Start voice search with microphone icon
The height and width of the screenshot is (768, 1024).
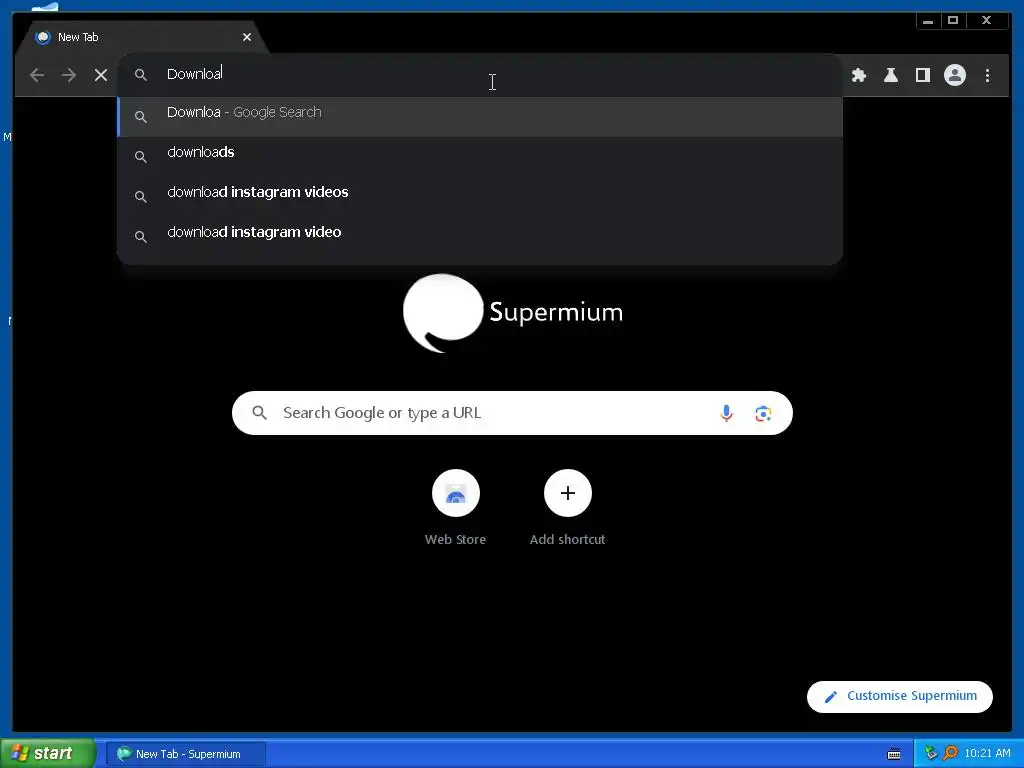tap(726, 413)
